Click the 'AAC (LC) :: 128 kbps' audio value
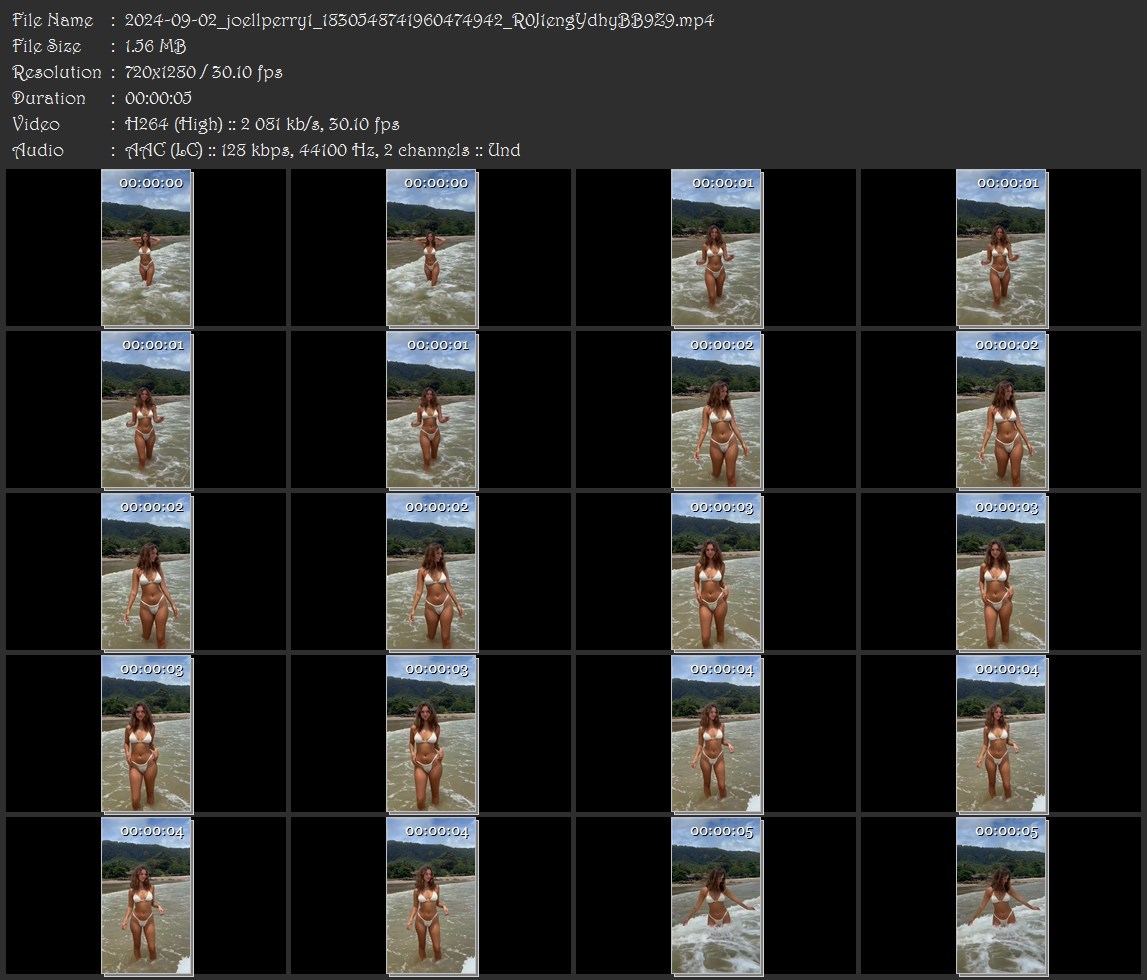The height and width of the screenshot is (980, 1147). (x=323, y=151)
